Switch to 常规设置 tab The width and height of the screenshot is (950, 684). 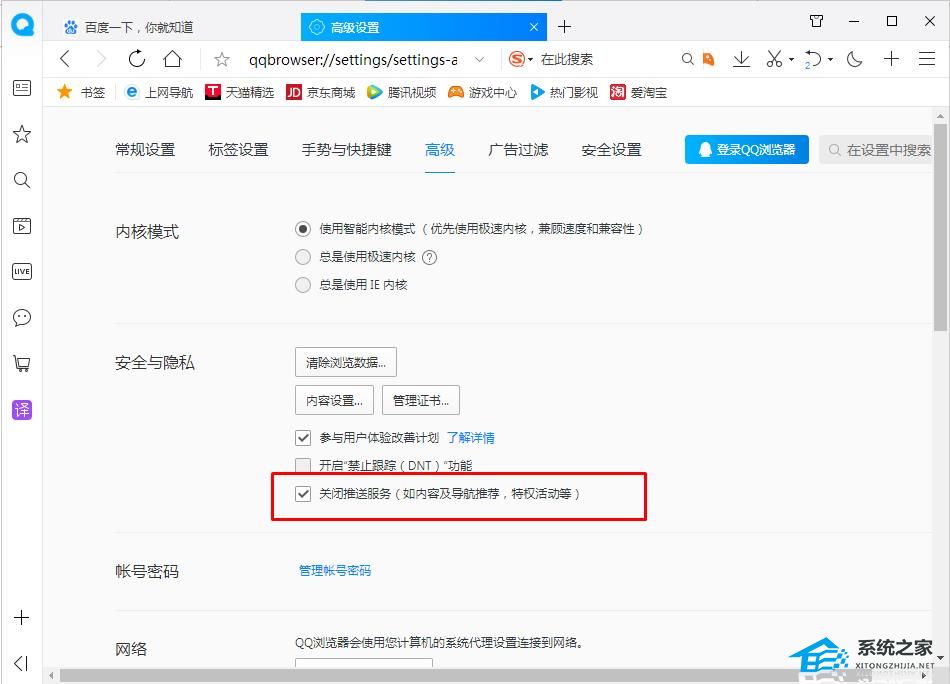point(145,150)
